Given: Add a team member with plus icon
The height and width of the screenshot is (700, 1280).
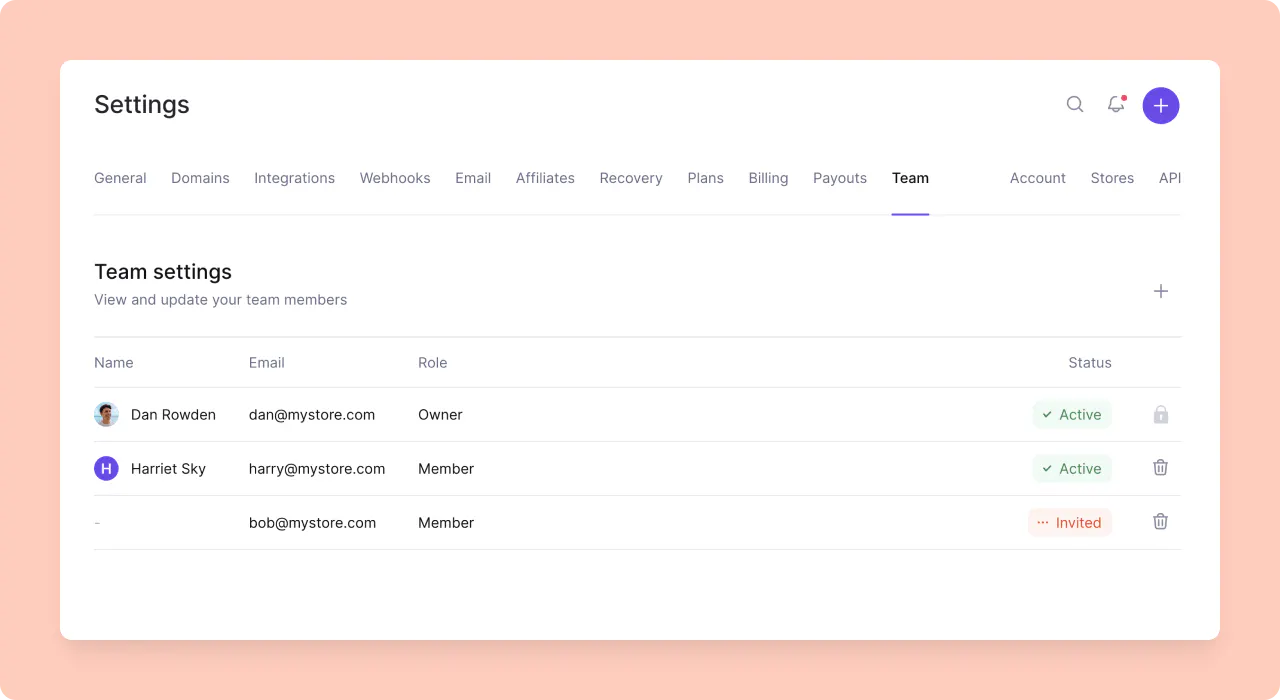Looking at the screenshot, I should tap(1161, 291).
